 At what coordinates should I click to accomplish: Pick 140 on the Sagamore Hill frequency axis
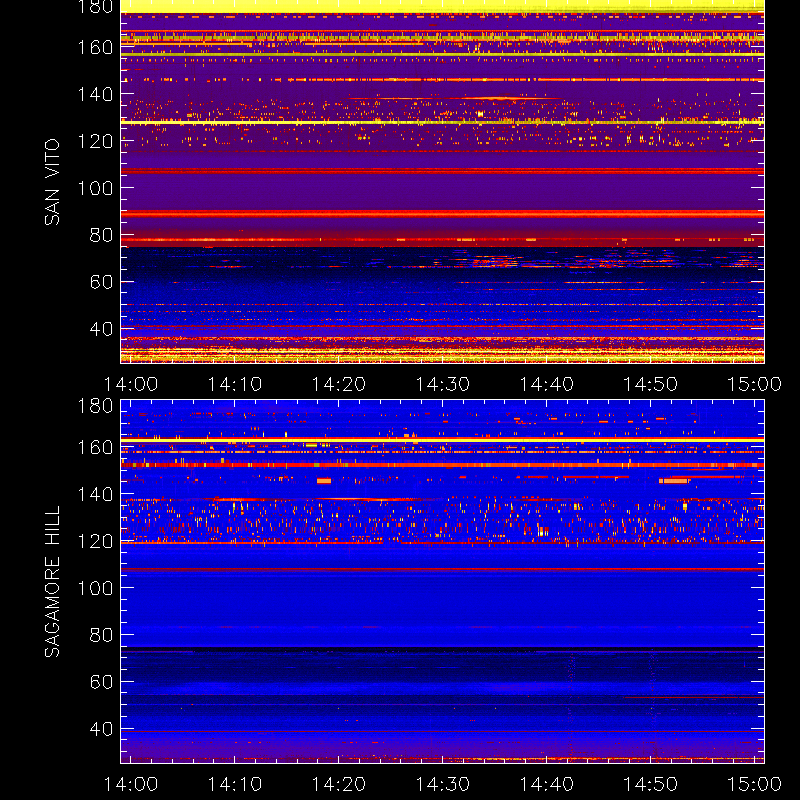[x=95, y=494]
